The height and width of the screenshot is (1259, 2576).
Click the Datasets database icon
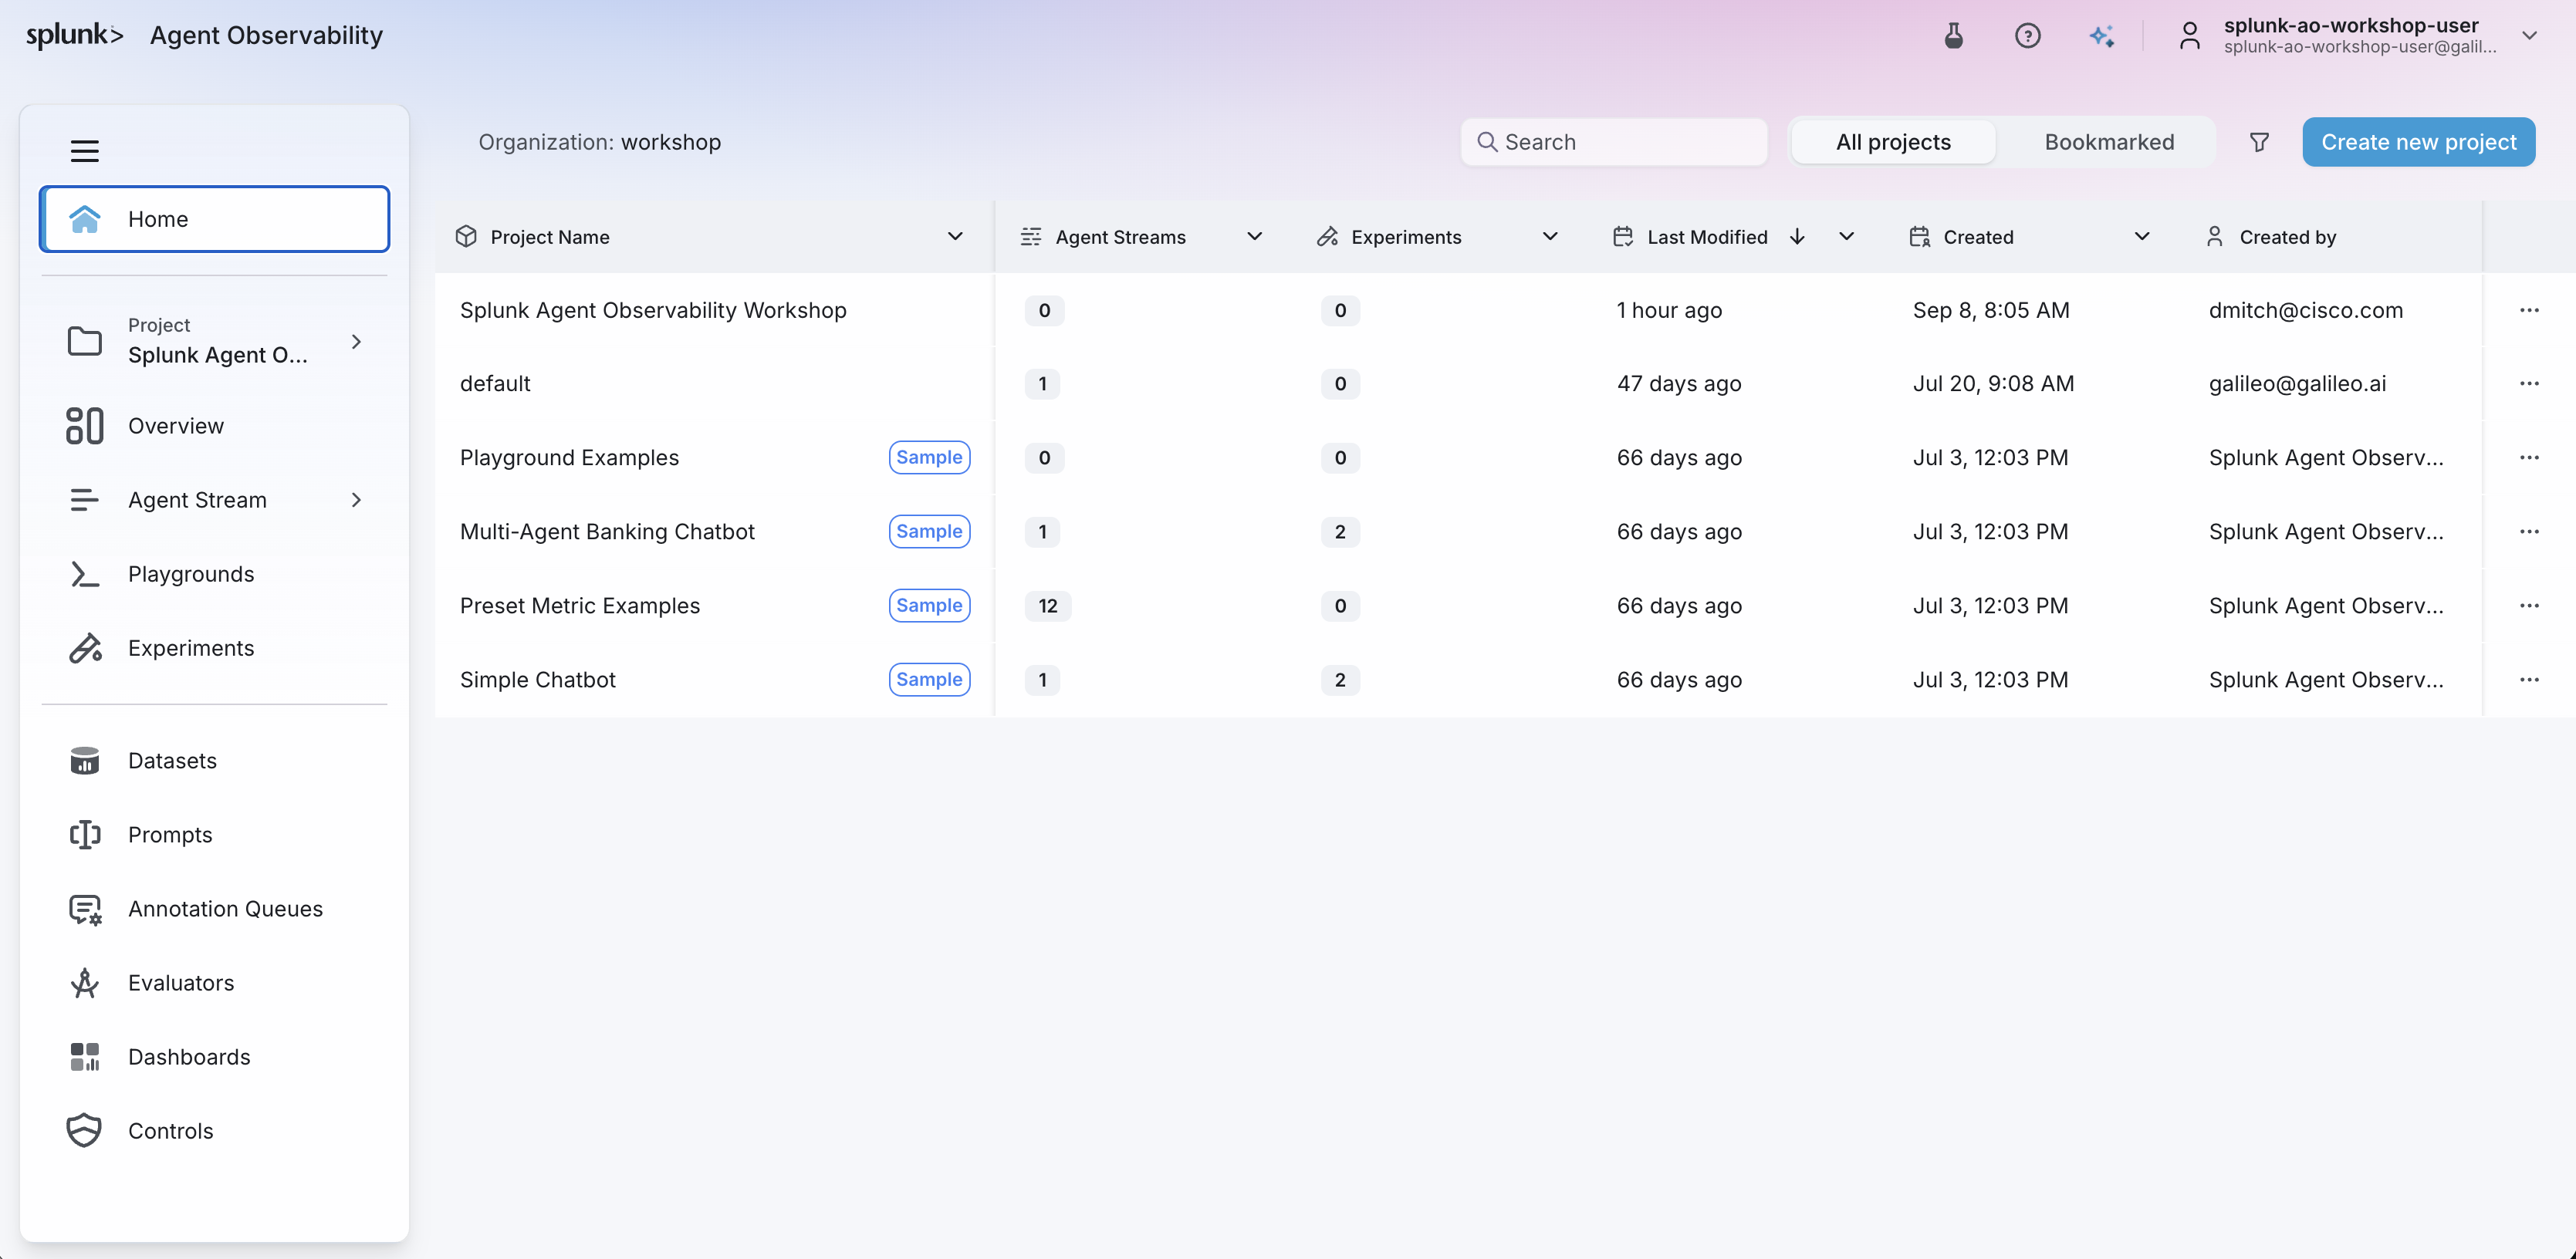[x=85, y=761]
